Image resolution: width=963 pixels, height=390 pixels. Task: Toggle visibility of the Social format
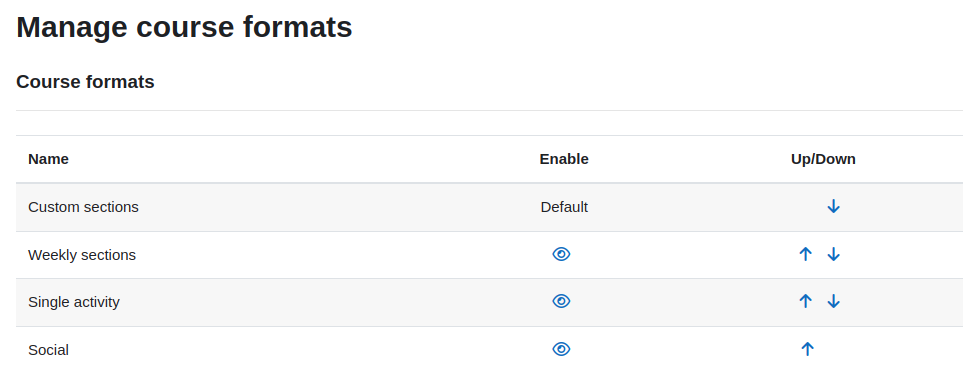coord(561,349)
